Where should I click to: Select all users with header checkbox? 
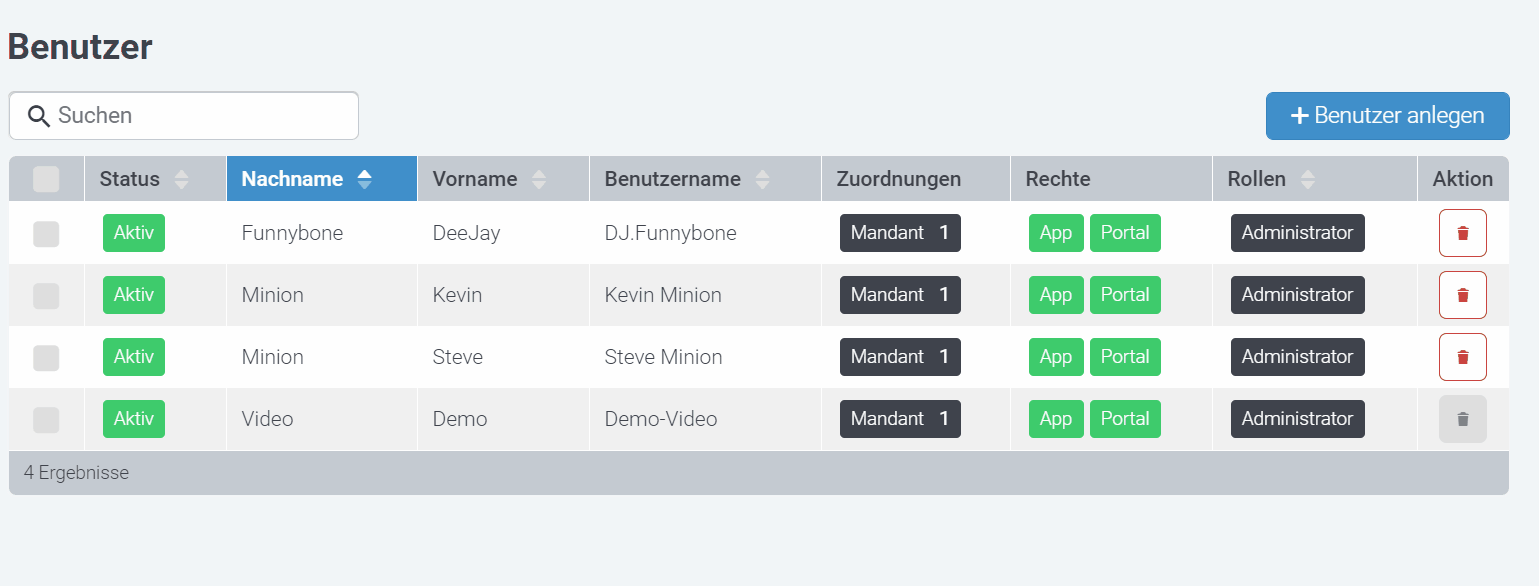[x=46, y=180]
